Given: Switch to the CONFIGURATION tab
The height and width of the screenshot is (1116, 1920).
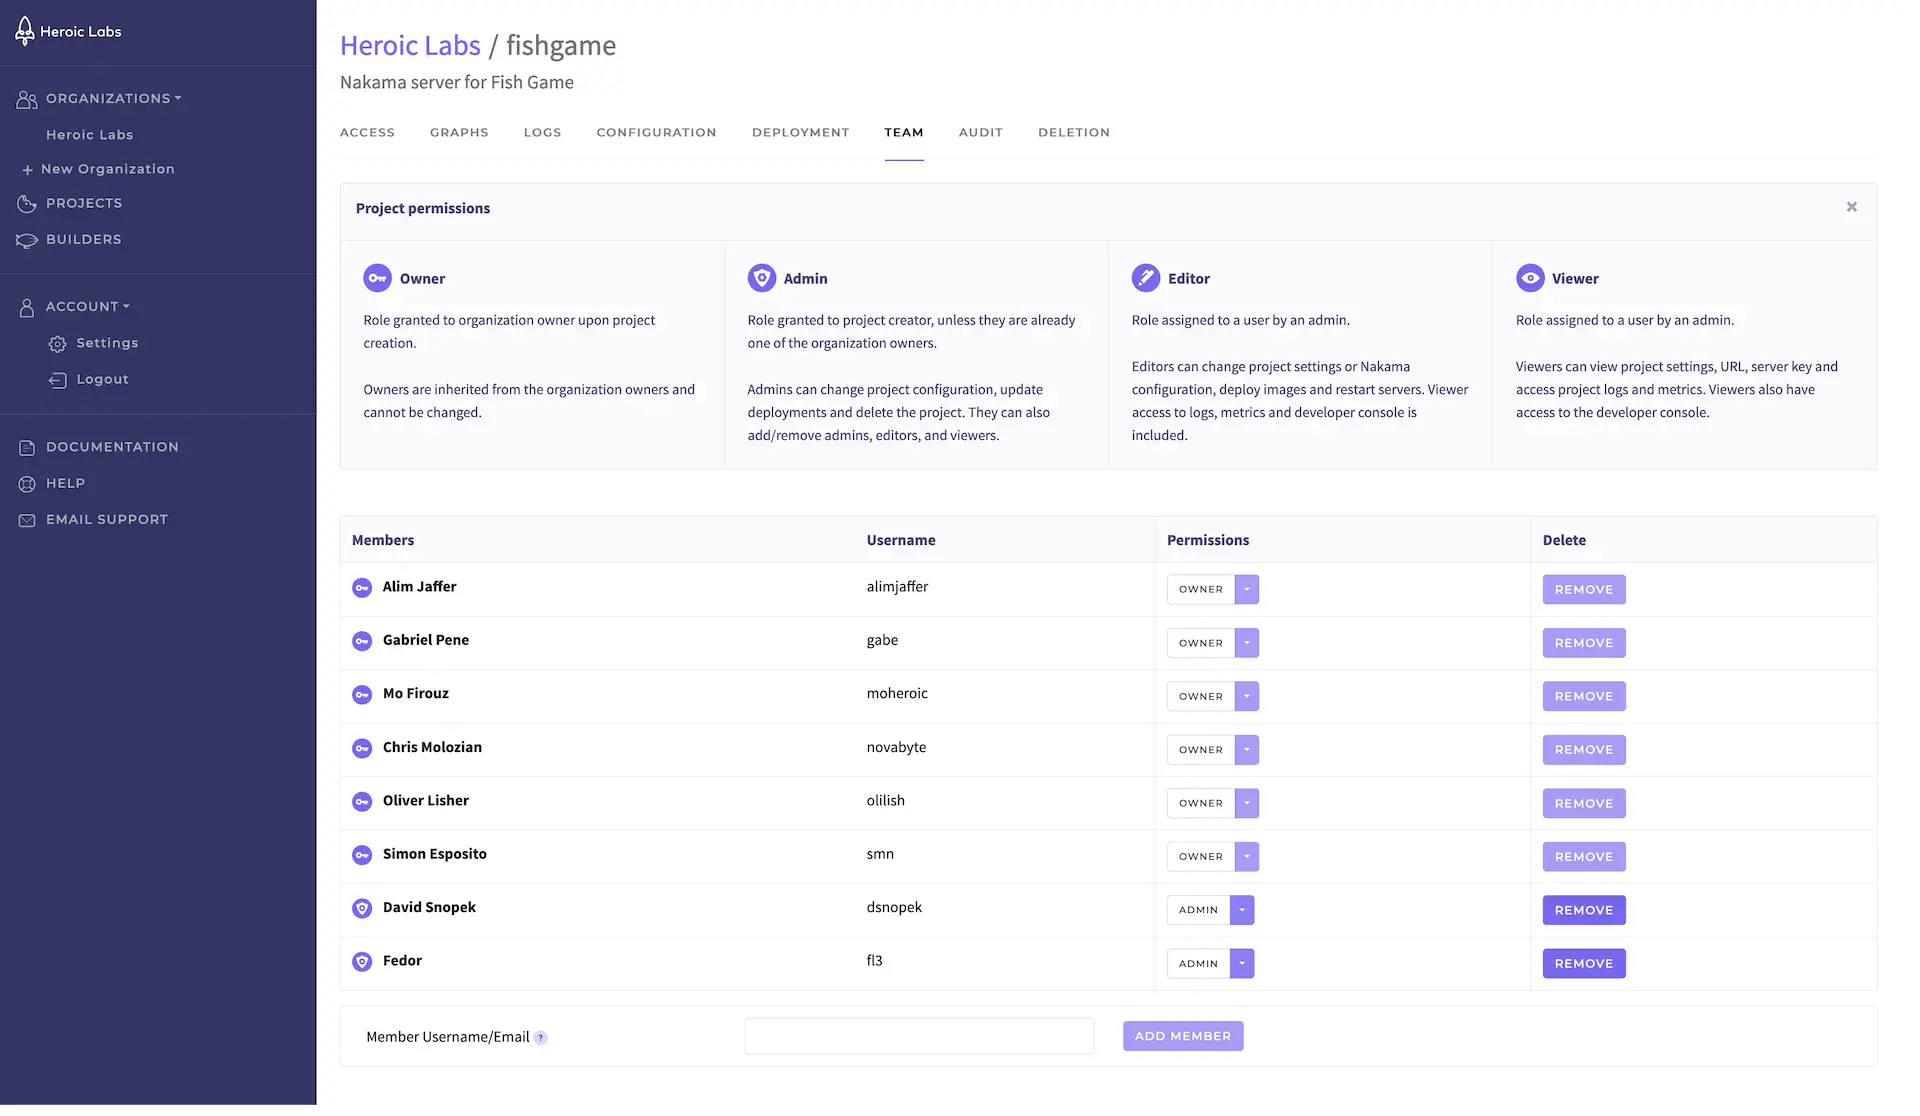Looking at the screenshot, I should point(656,132).
